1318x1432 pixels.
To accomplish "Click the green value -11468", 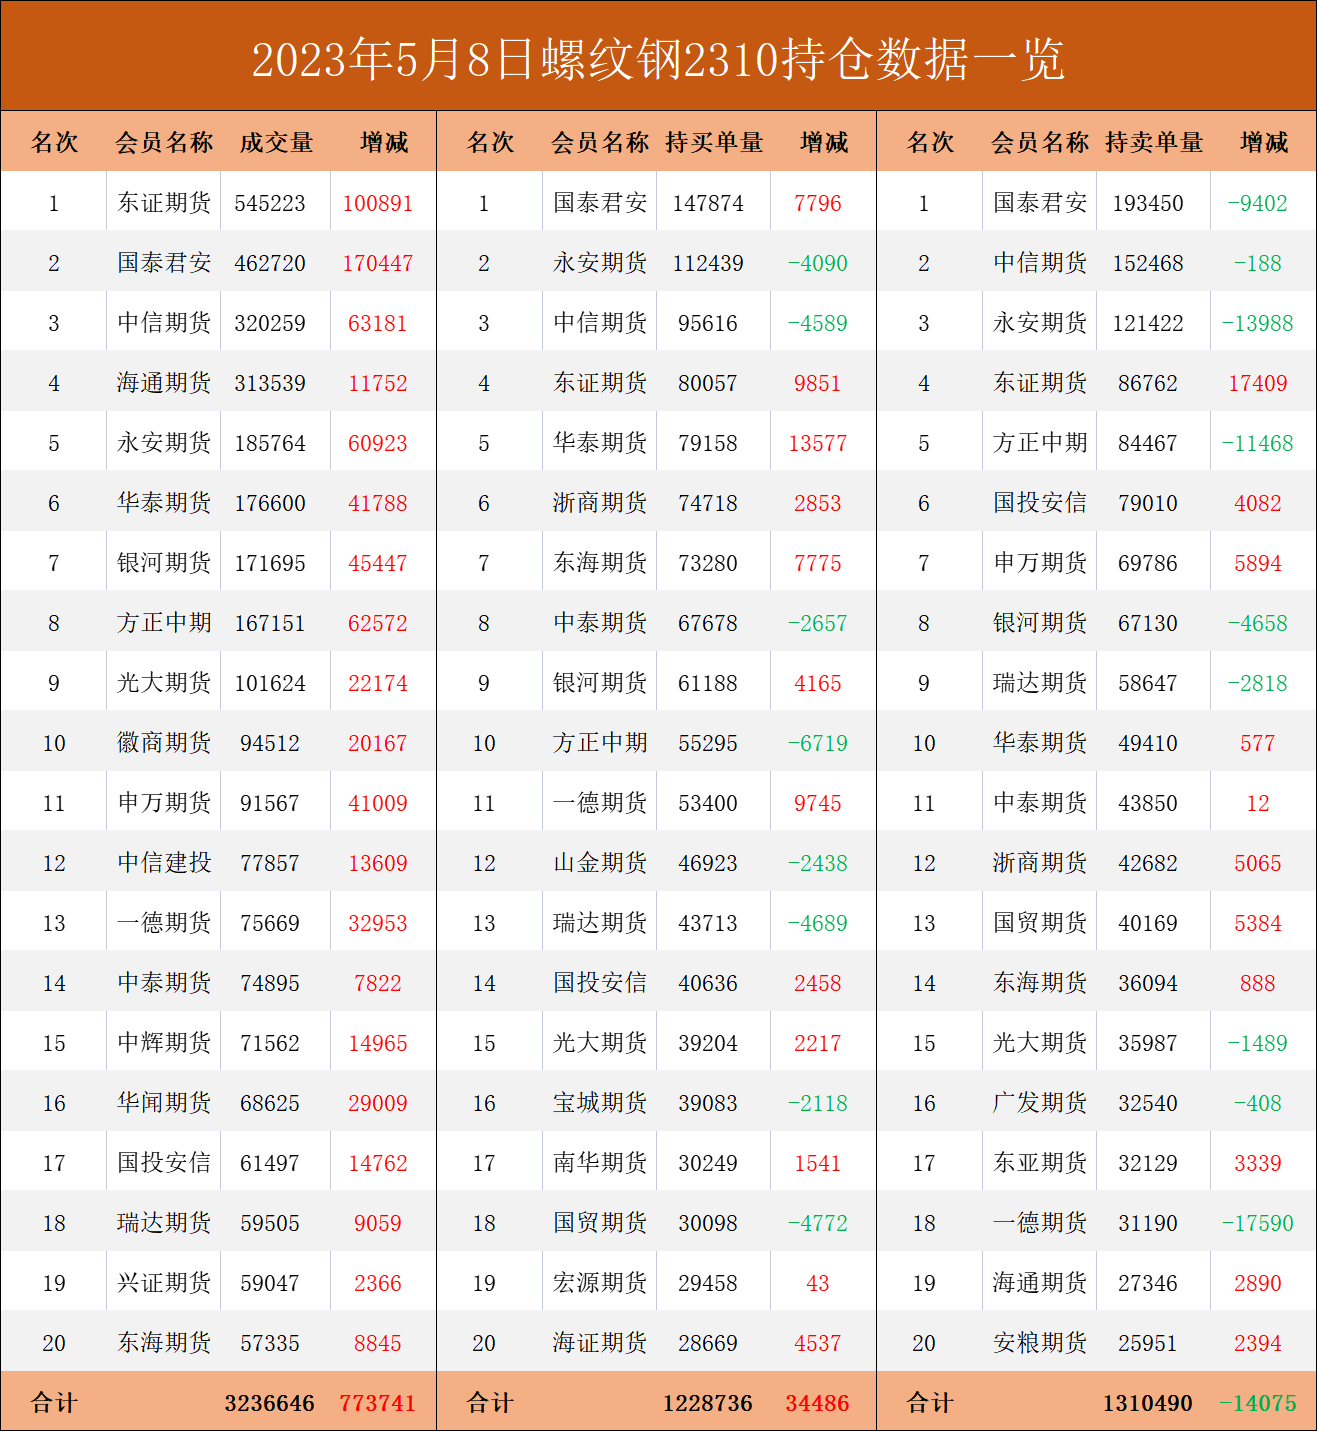I will (x=1258, y=443).
